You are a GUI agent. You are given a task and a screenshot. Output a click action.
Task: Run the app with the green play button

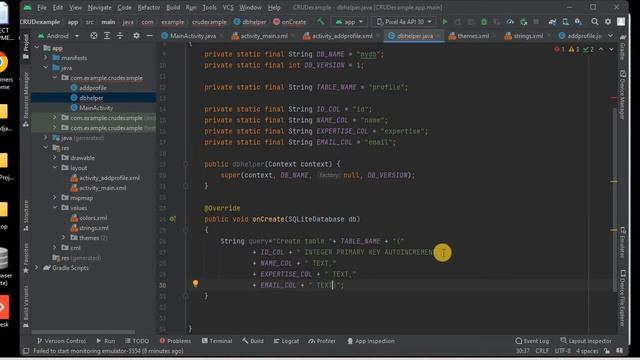[445, 22]
